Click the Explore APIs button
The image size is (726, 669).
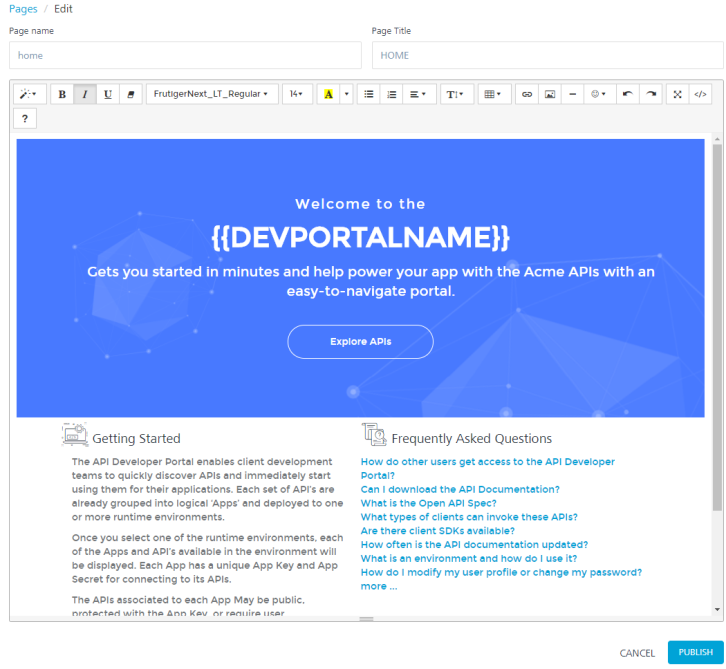(x=361, y=342)
